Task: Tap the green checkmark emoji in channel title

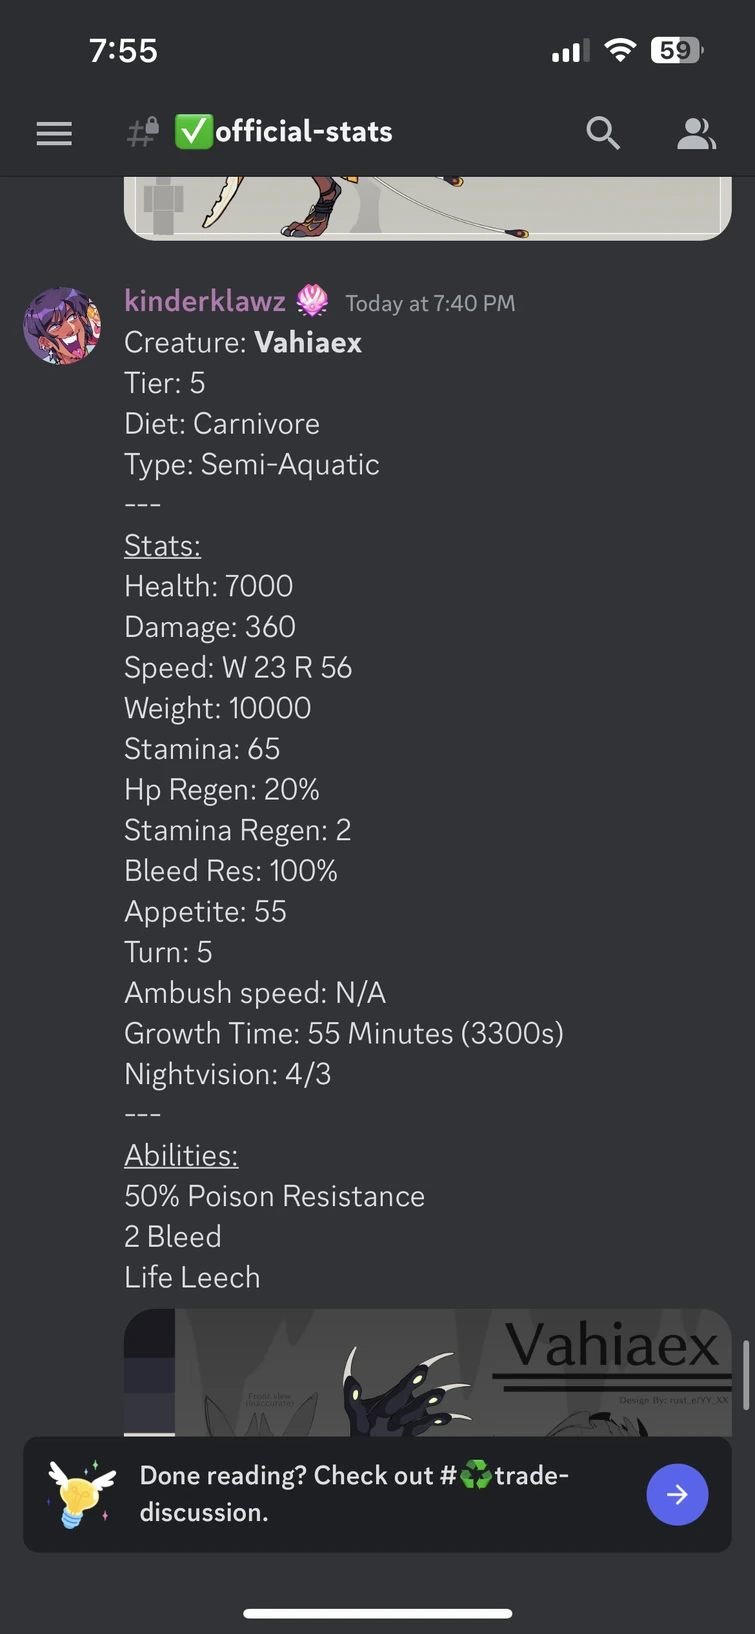Action: click(x=194, y=132)
